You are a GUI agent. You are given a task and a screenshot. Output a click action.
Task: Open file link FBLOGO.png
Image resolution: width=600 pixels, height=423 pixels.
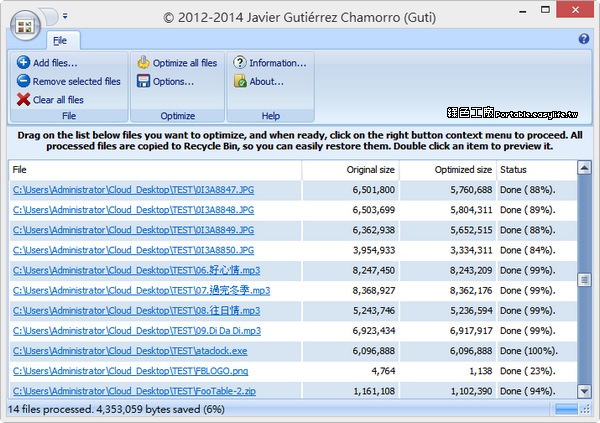point(130,371)
